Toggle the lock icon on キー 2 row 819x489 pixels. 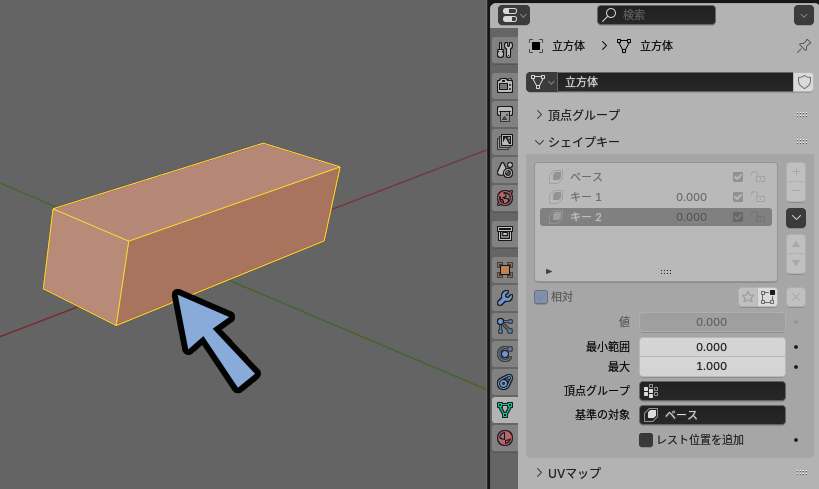pyautogui.click(x=758, y=217)
